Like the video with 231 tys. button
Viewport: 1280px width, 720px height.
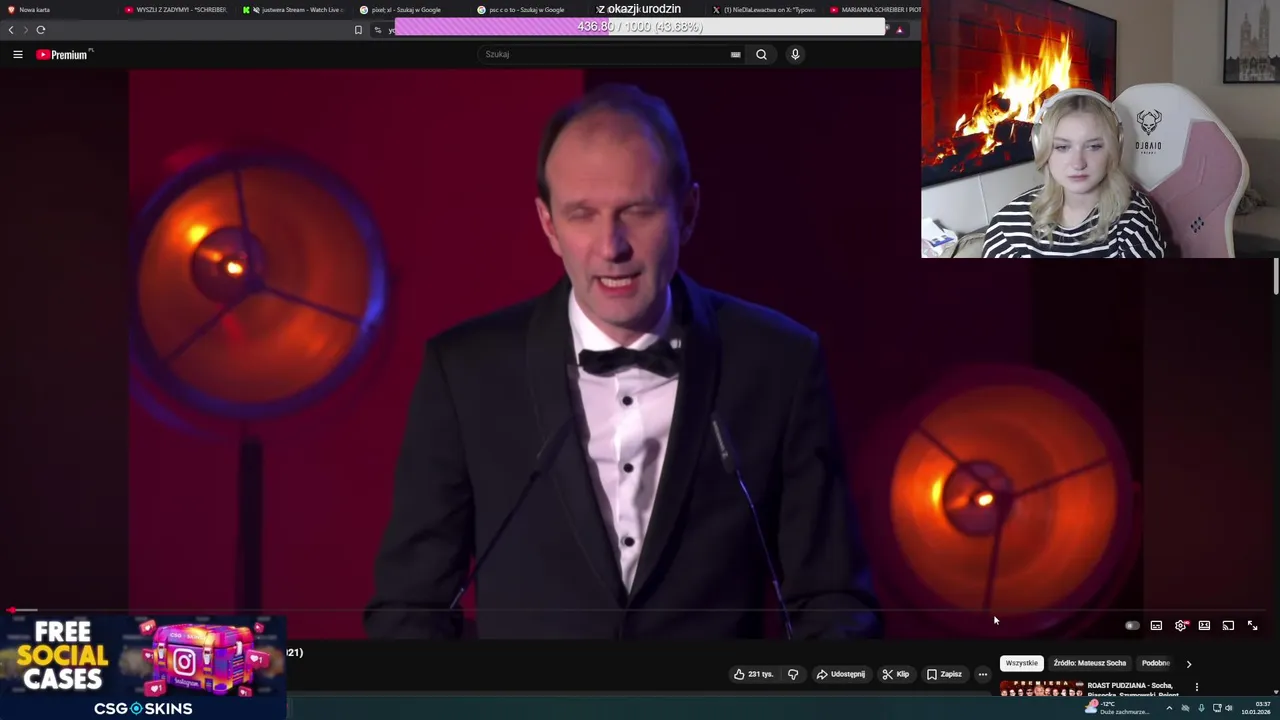coord(754,674)
